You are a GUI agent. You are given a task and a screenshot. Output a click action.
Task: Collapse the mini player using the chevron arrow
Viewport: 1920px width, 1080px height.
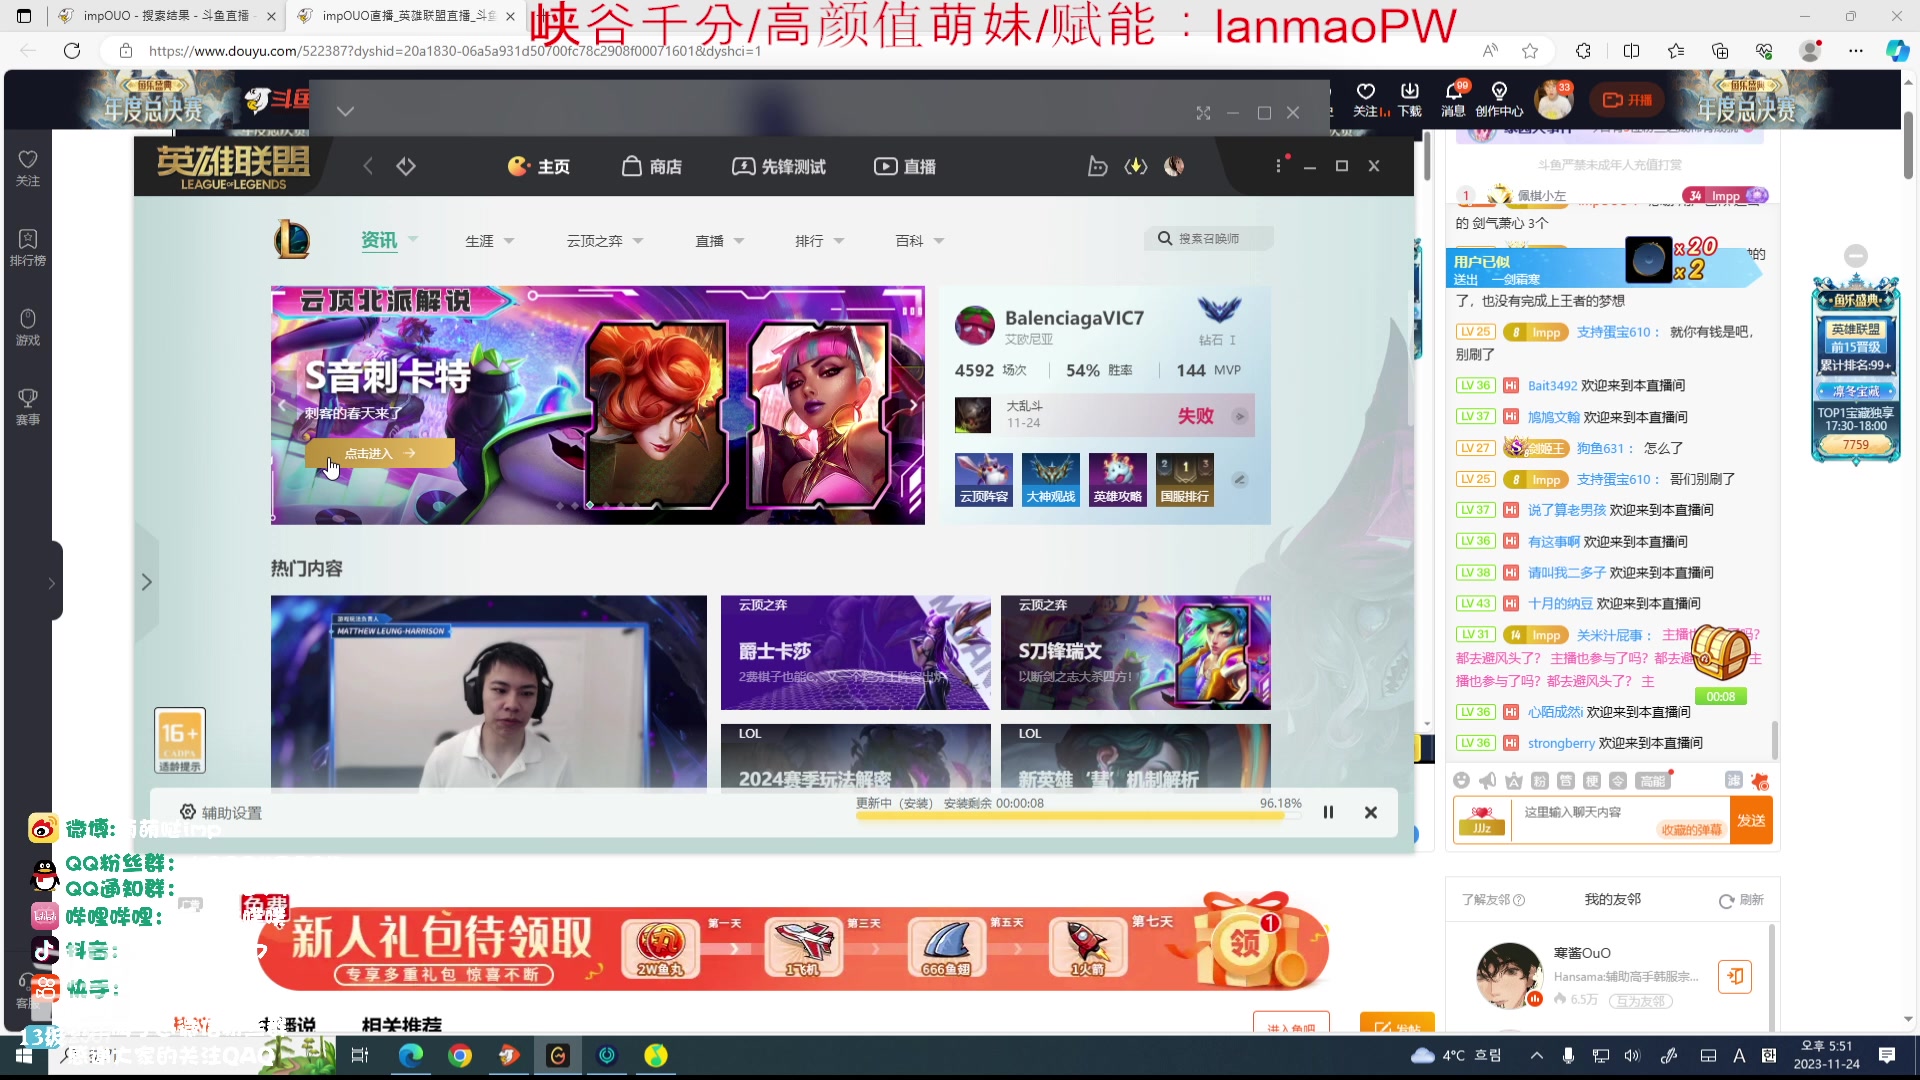pyautogui.click(x=345, y=111)
